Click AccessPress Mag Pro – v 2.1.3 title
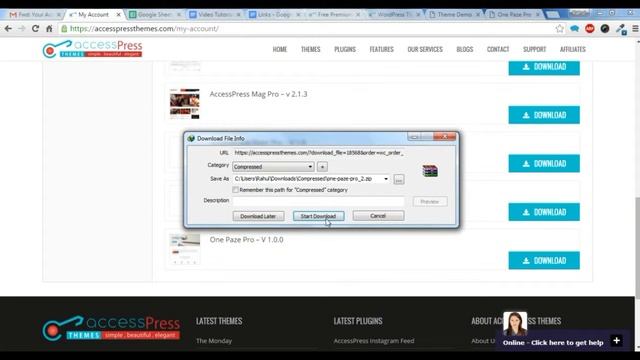The width and height of the screenshot is (640, 360). [x=258, y=94]
